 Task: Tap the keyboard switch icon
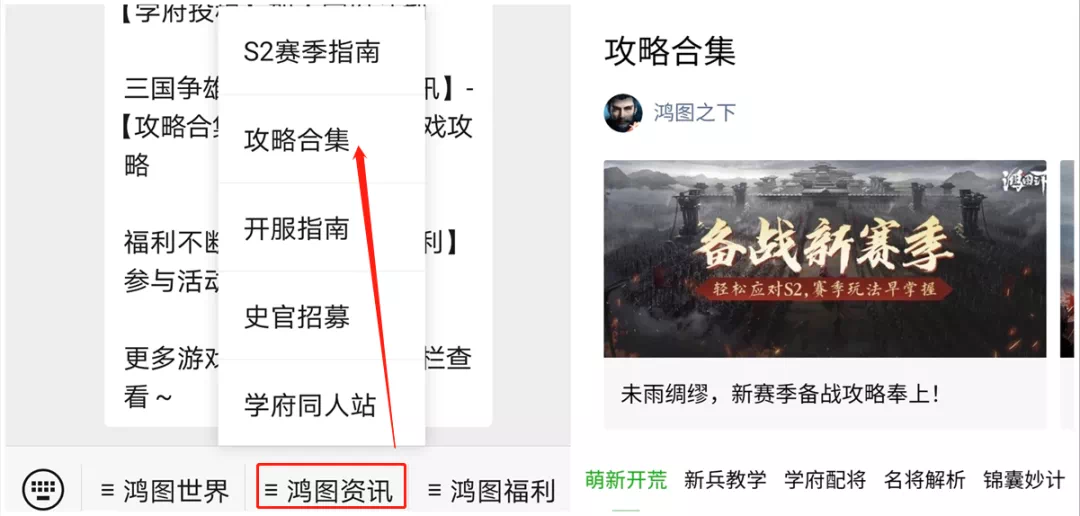pyautogui.click(x=43, y=489)
